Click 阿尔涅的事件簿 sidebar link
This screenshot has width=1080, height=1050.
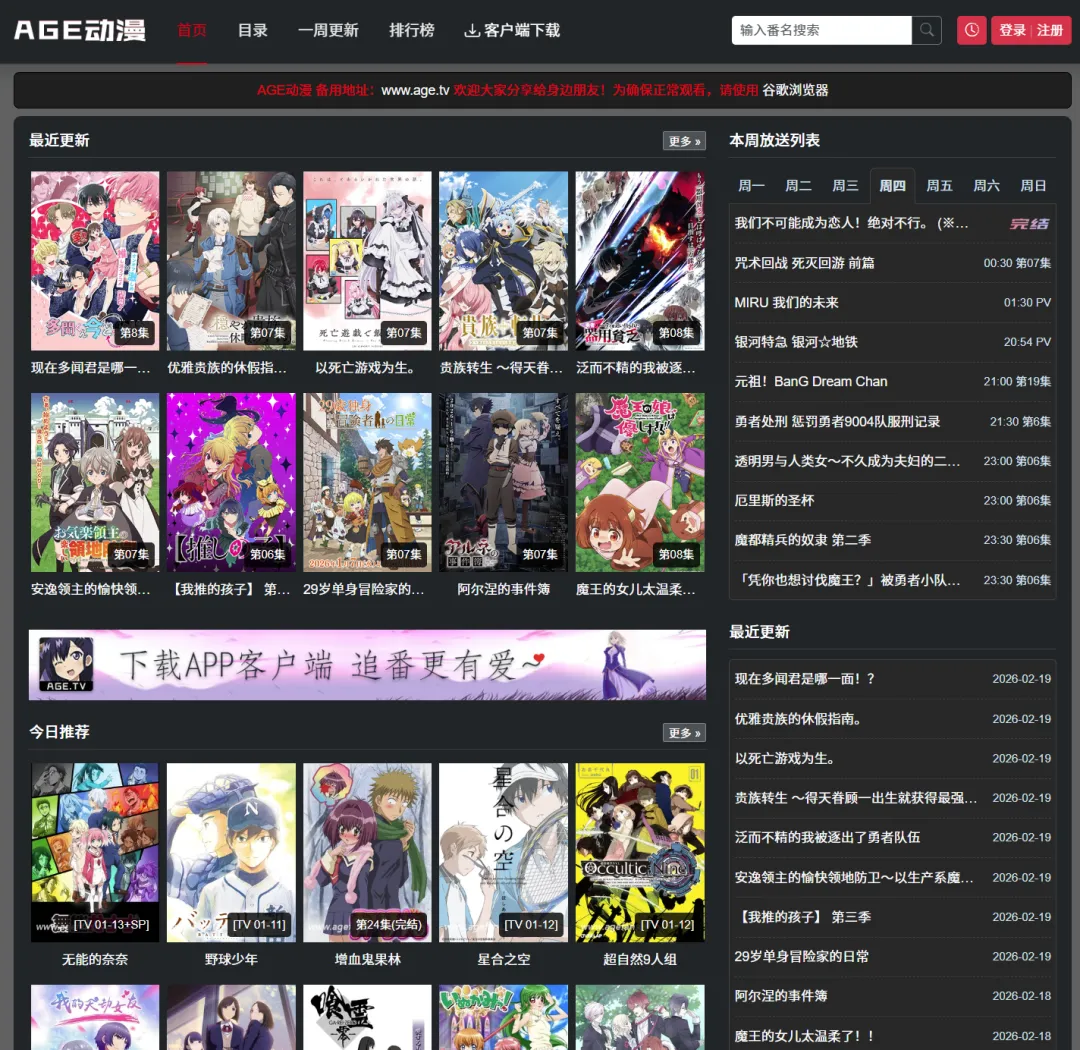pyautogui.click(x=780, y=996)
